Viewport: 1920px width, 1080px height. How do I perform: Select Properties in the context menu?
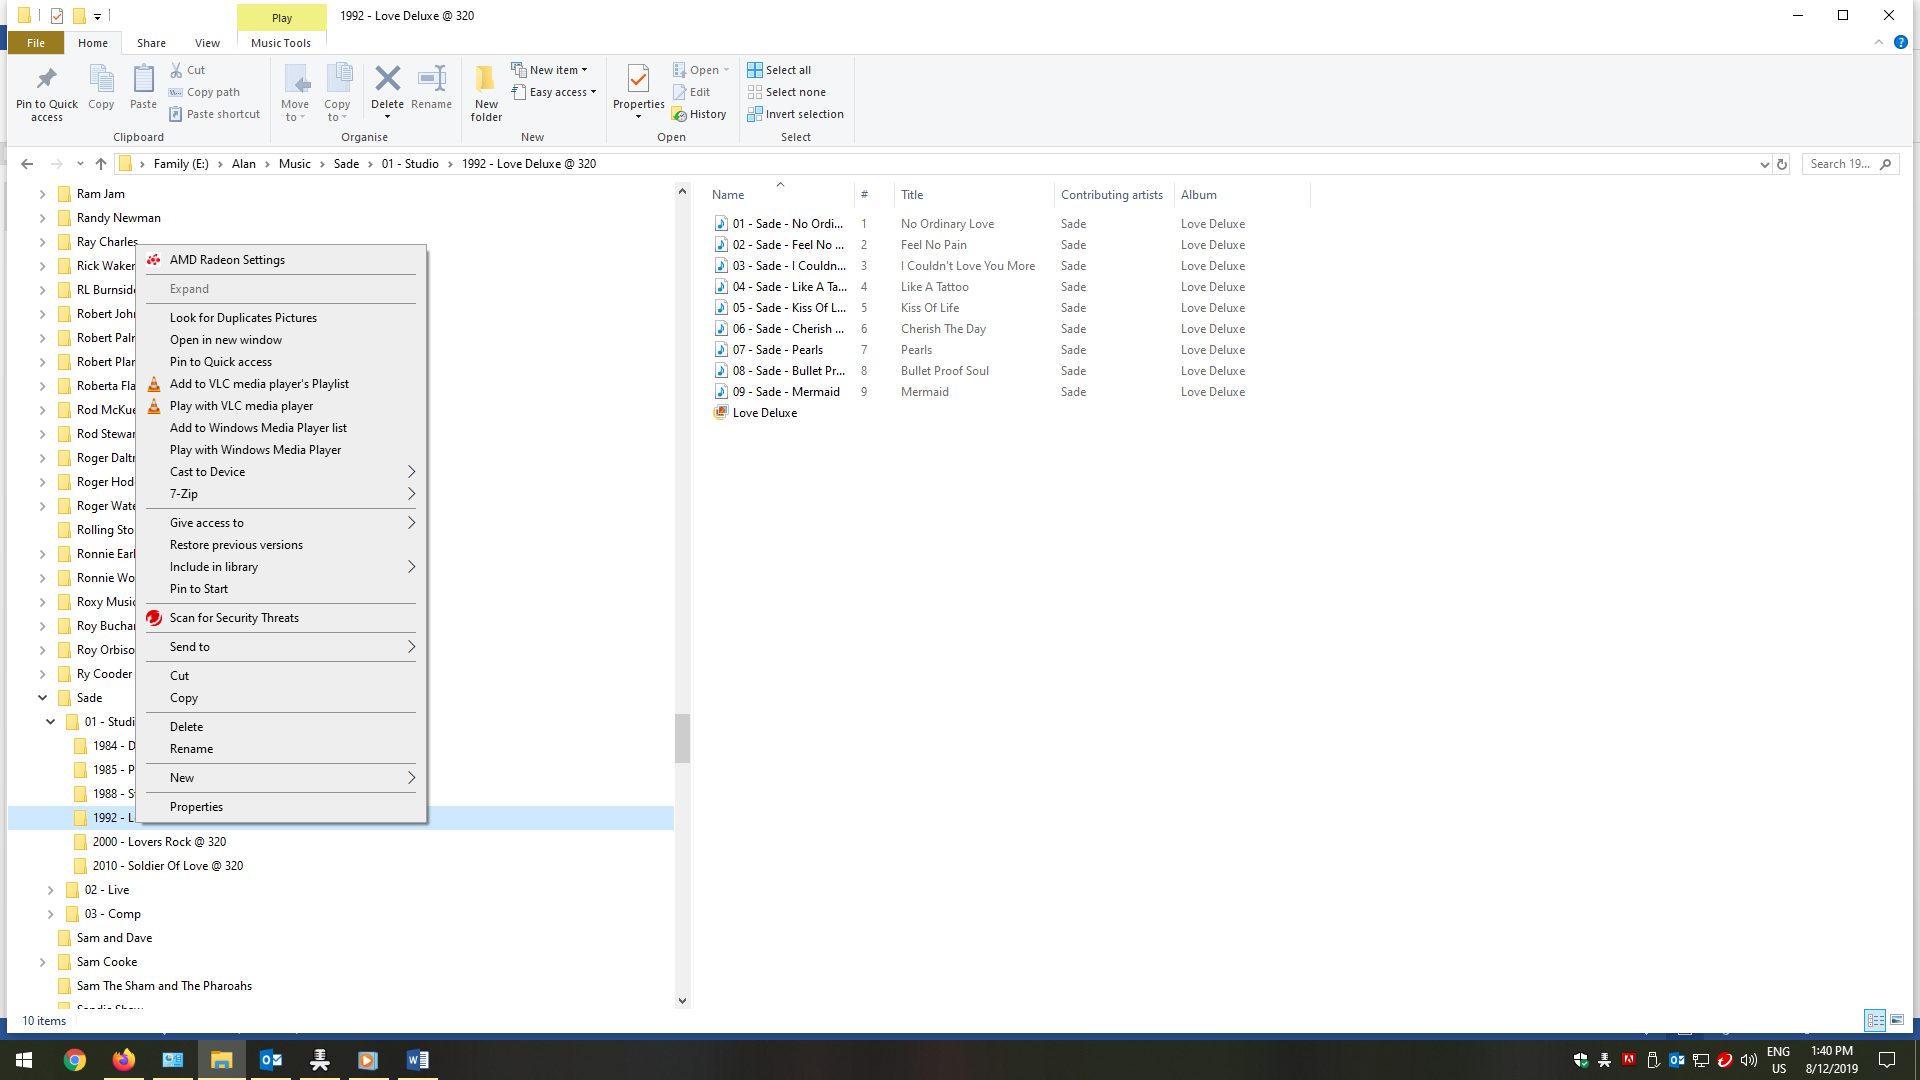click(x=281, y=807)
